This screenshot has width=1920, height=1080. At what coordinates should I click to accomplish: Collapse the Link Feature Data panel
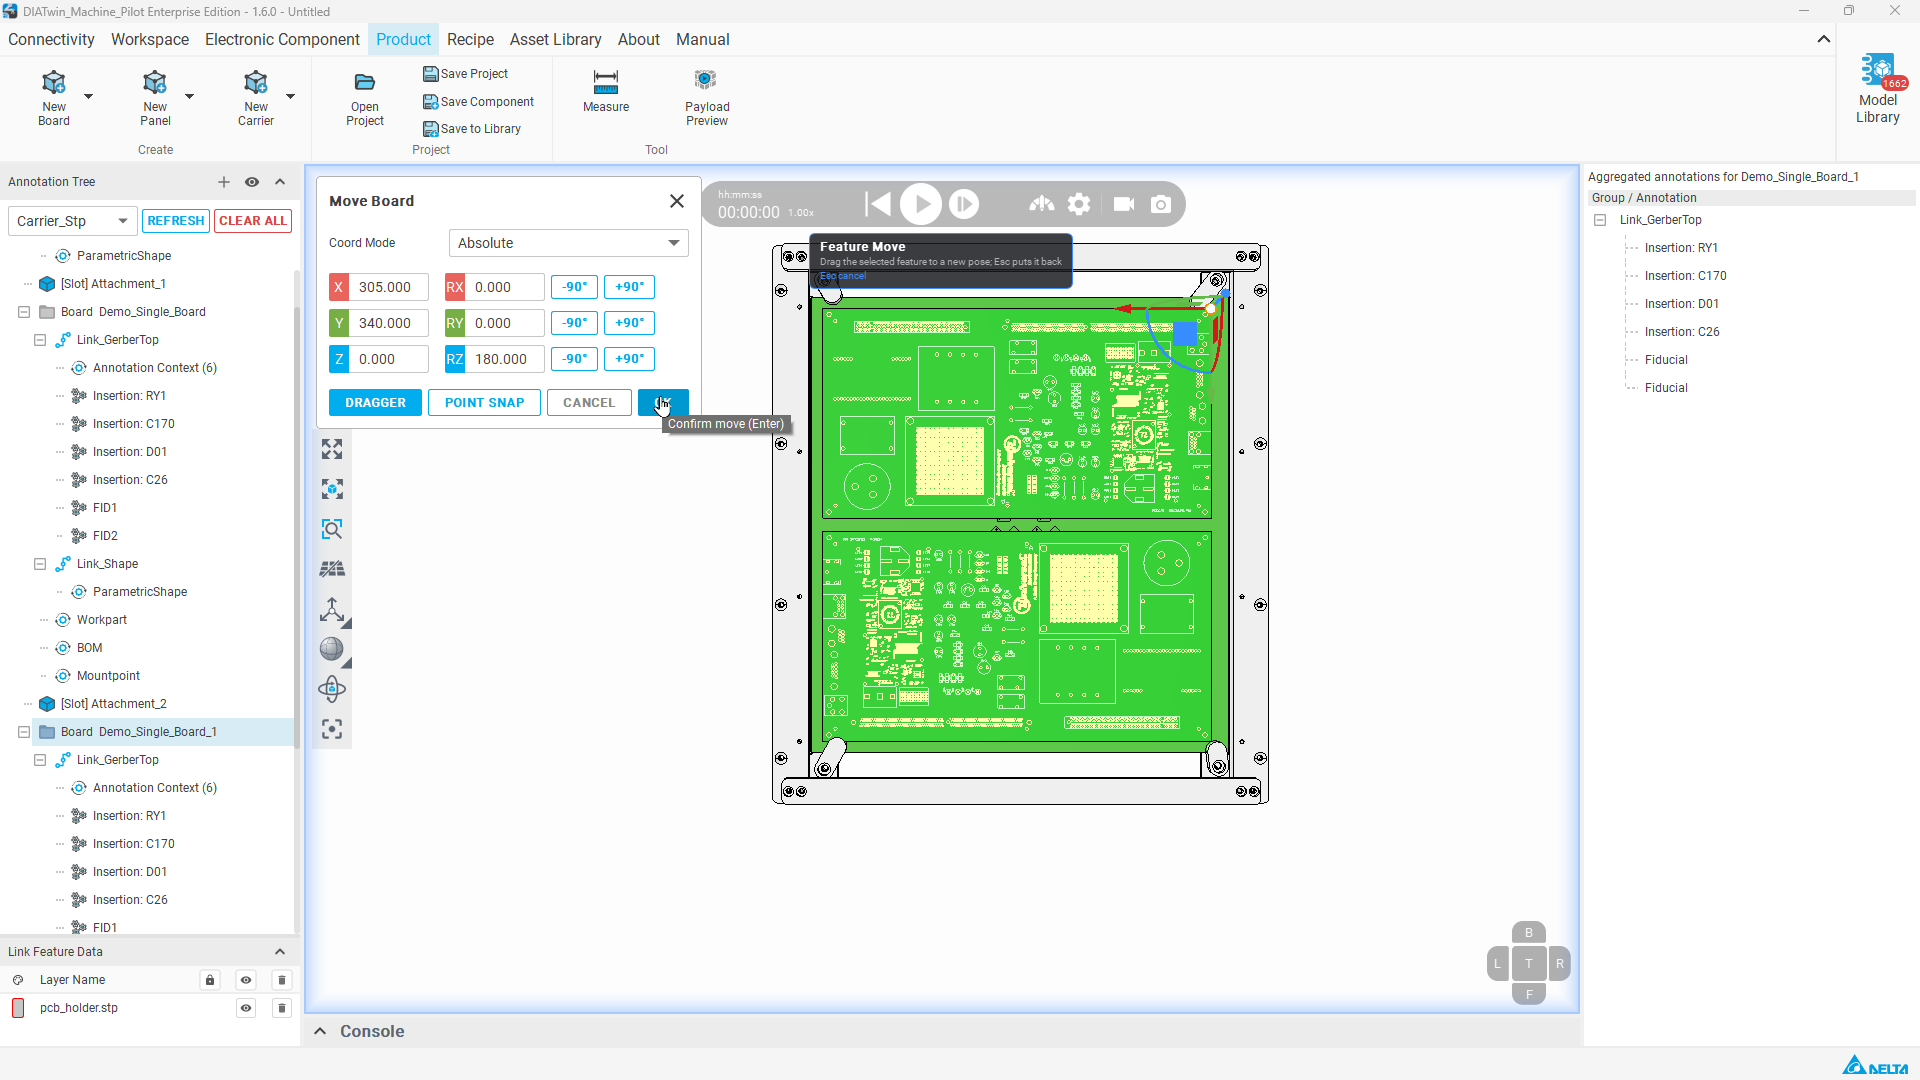click(x=280, y=952)
